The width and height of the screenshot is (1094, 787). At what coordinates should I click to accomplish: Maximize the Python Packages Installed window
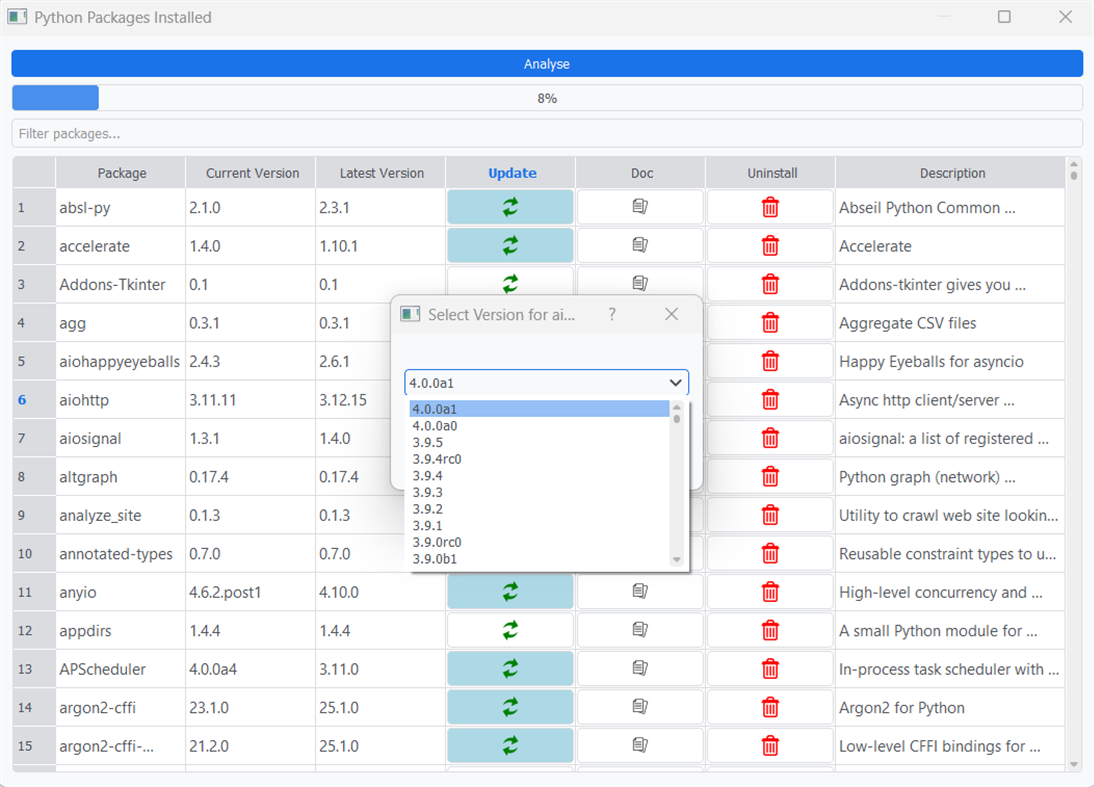pos(1004,17)
